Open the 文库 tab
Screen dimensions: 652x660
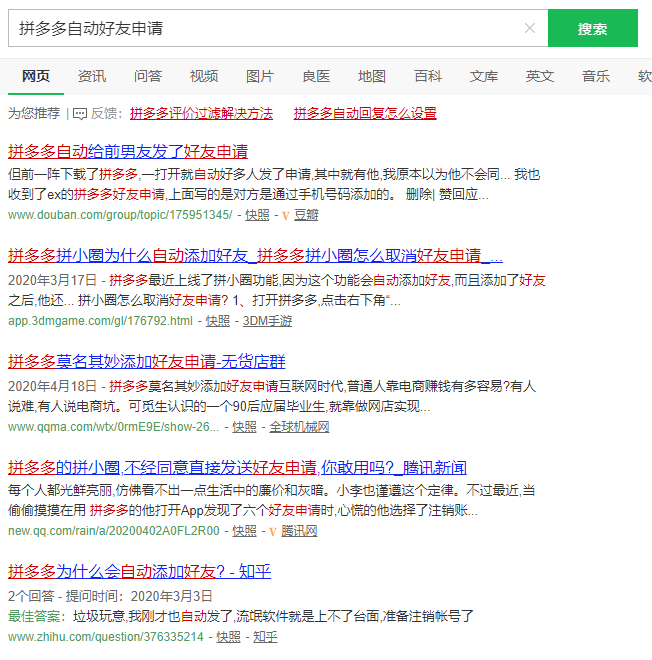point(484,76)
